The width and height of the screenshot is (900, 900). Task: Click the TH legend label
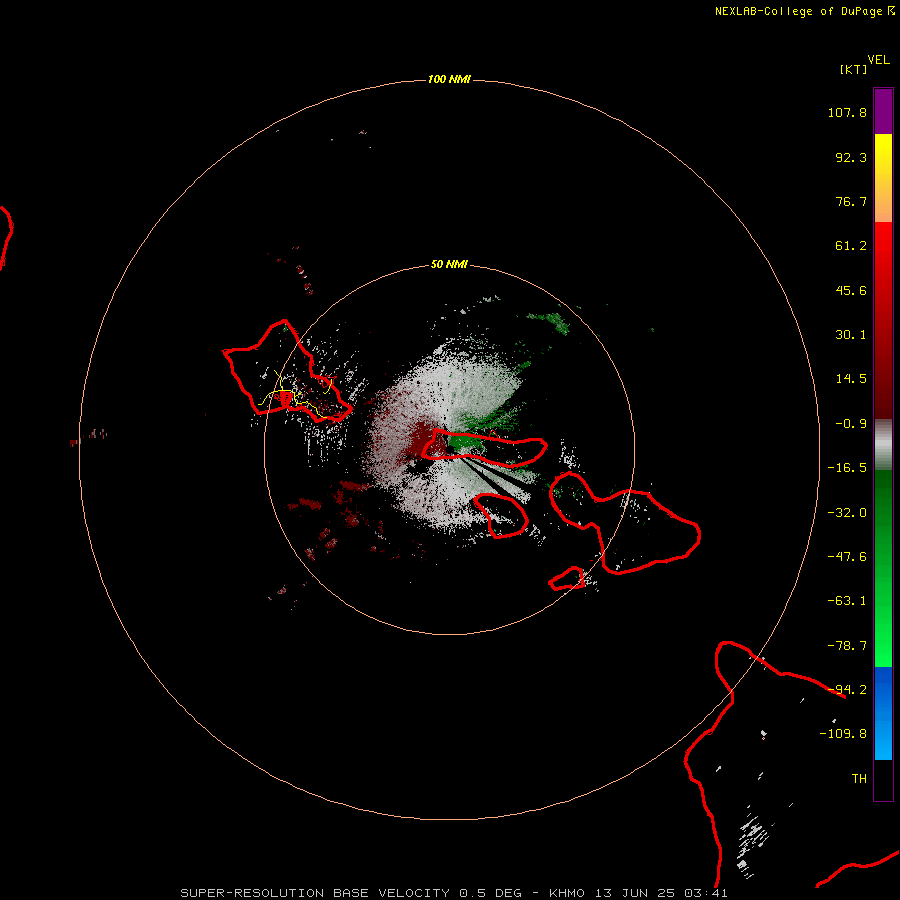pyautogui.click(x=859, y=779)
